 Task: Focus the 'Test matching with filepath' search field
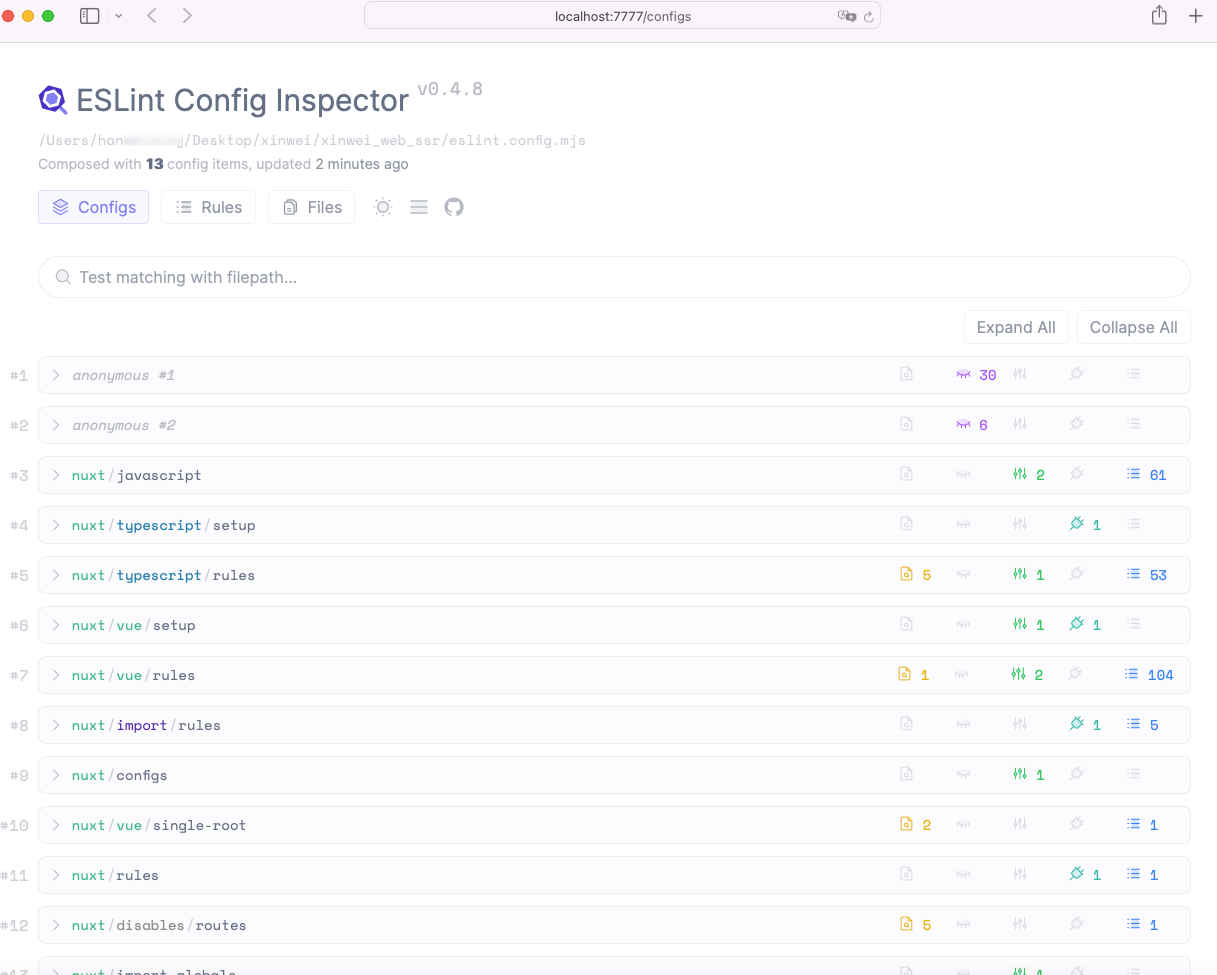pyautogui.click(x=614, y=277)
